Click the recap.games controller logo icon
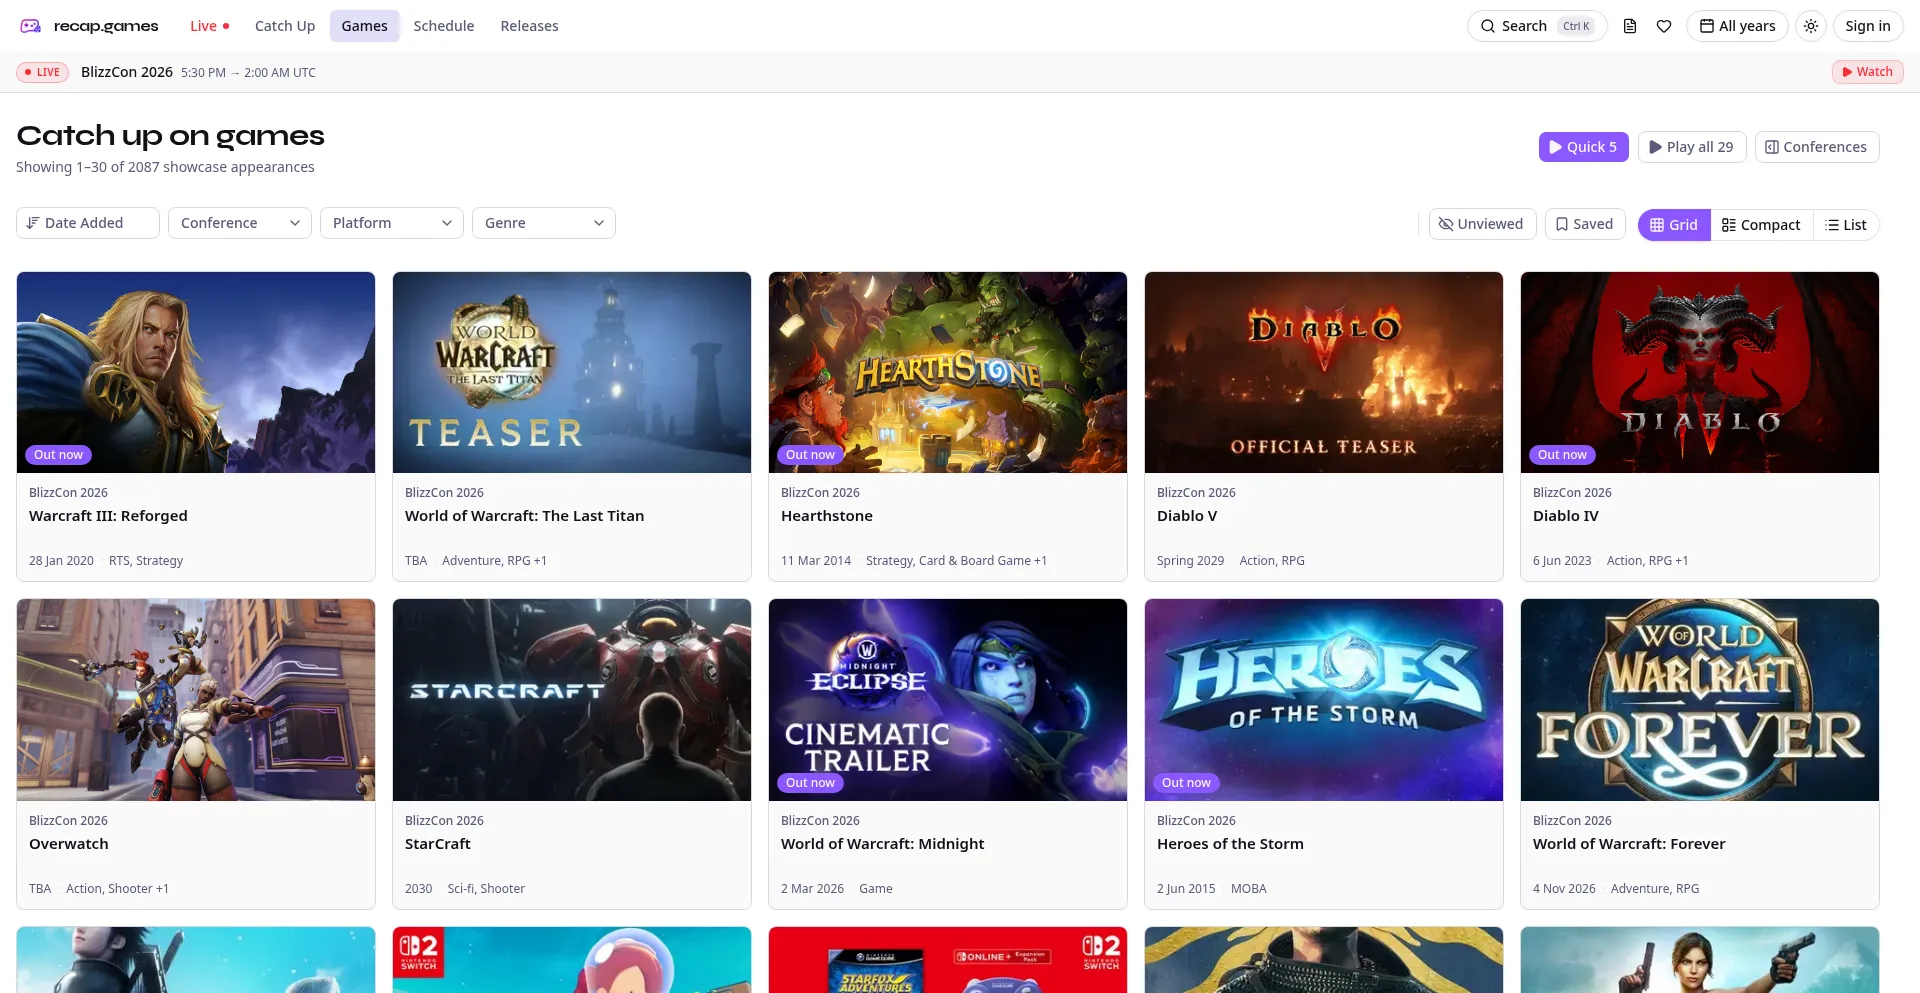 pos(31,26)
